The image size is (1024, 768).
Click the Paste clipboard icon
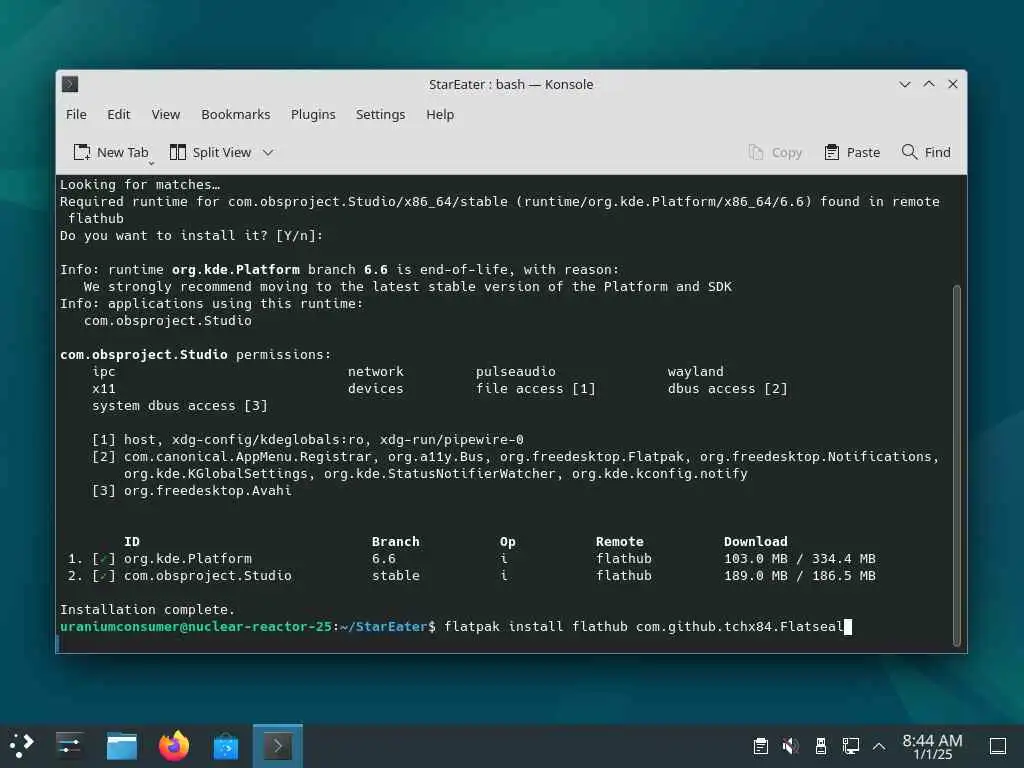tap(831, 152)
